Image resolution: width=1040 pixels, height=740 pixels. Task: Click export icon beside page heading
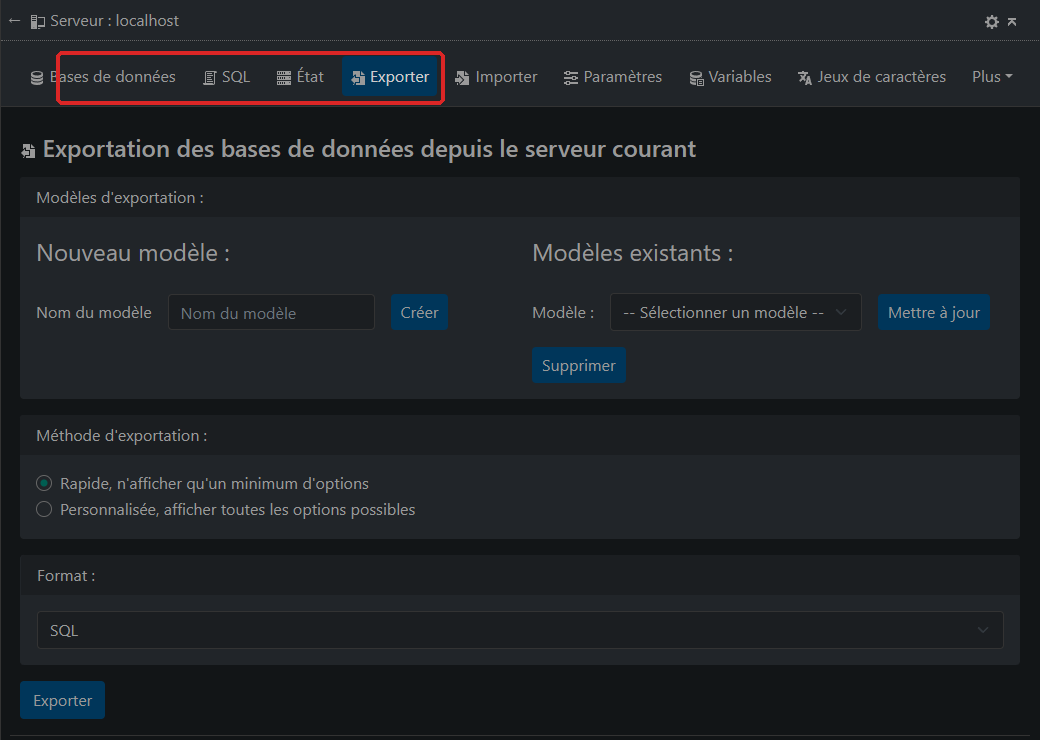29,151
